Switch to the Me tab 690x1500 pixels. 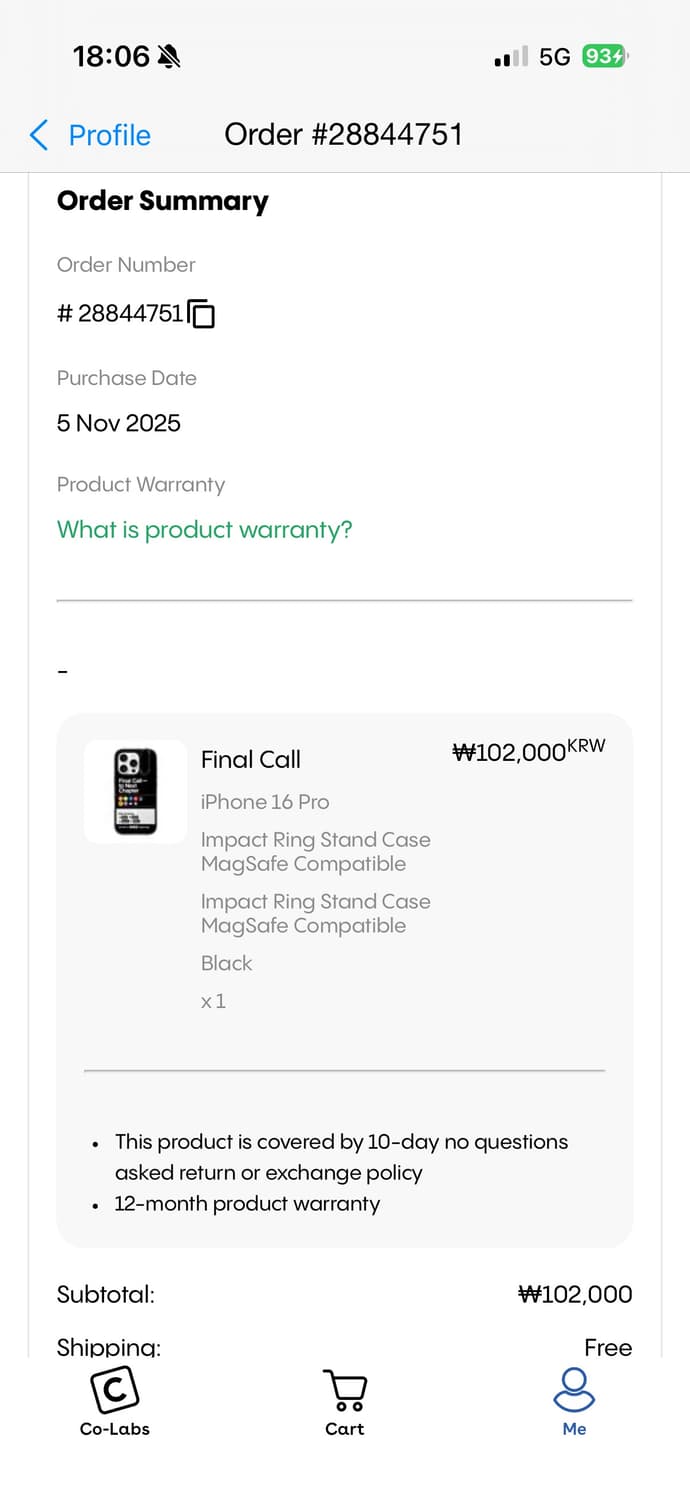[574, 1403]
